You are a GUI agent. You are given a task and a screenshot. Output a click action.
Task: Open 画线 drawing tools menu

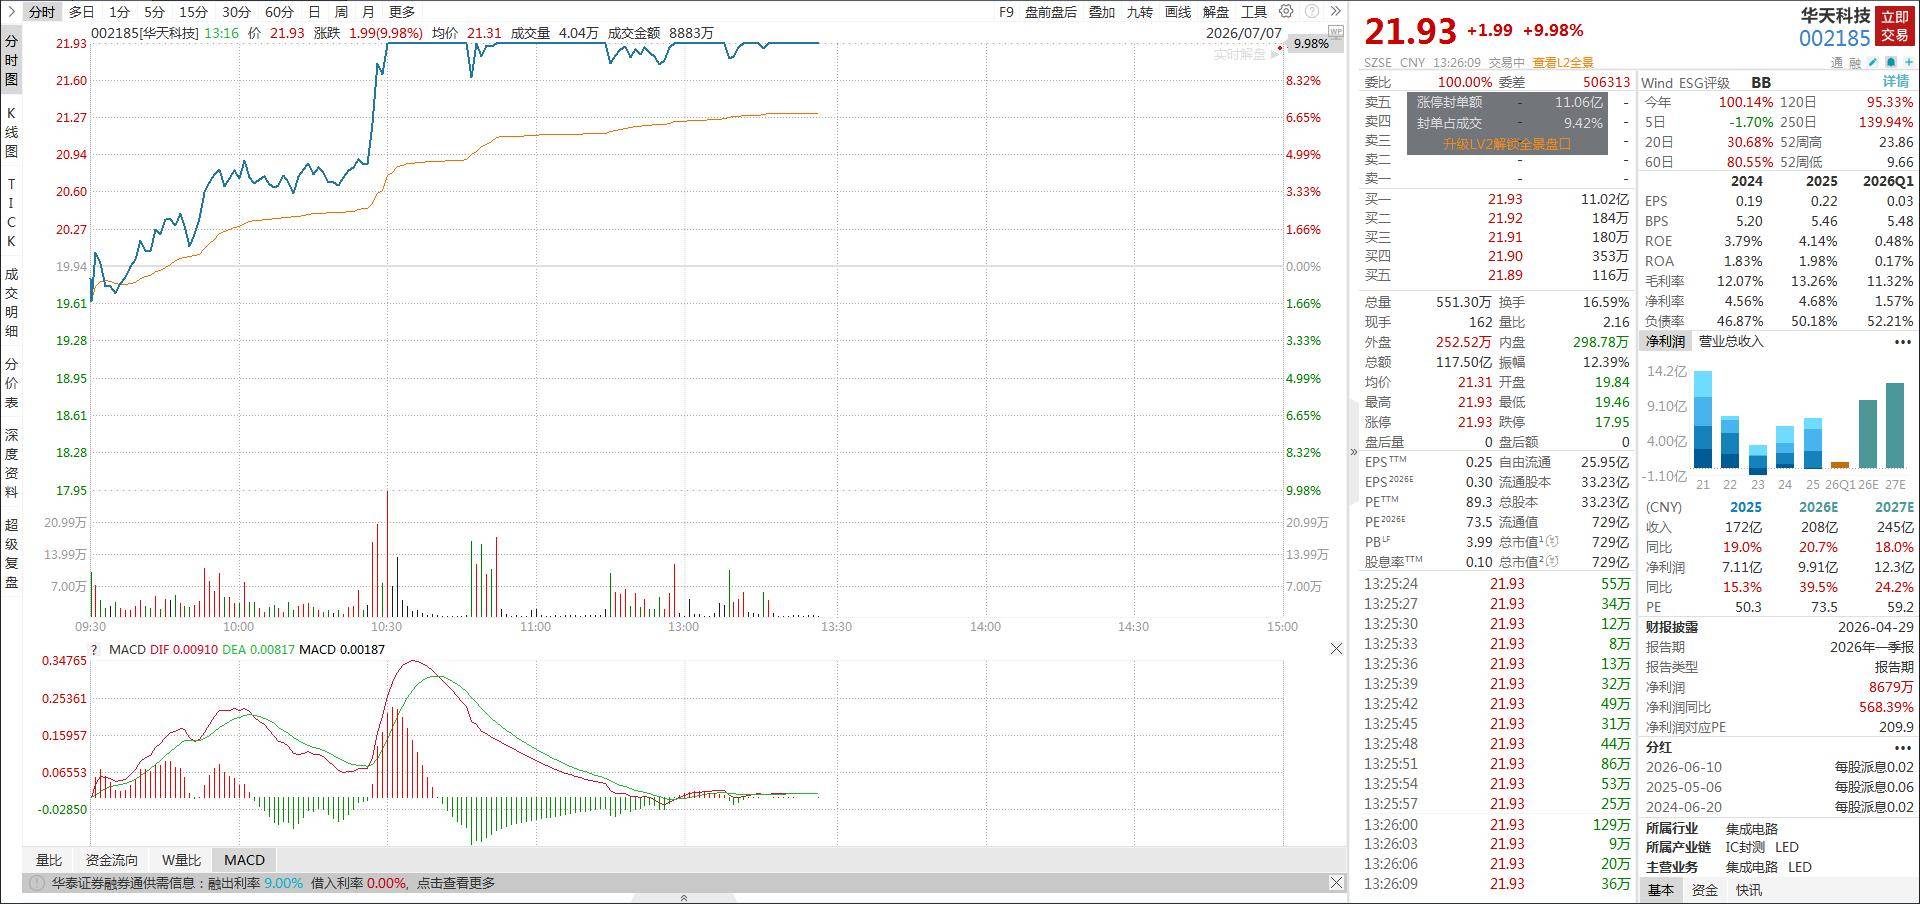pos(1178,12)
